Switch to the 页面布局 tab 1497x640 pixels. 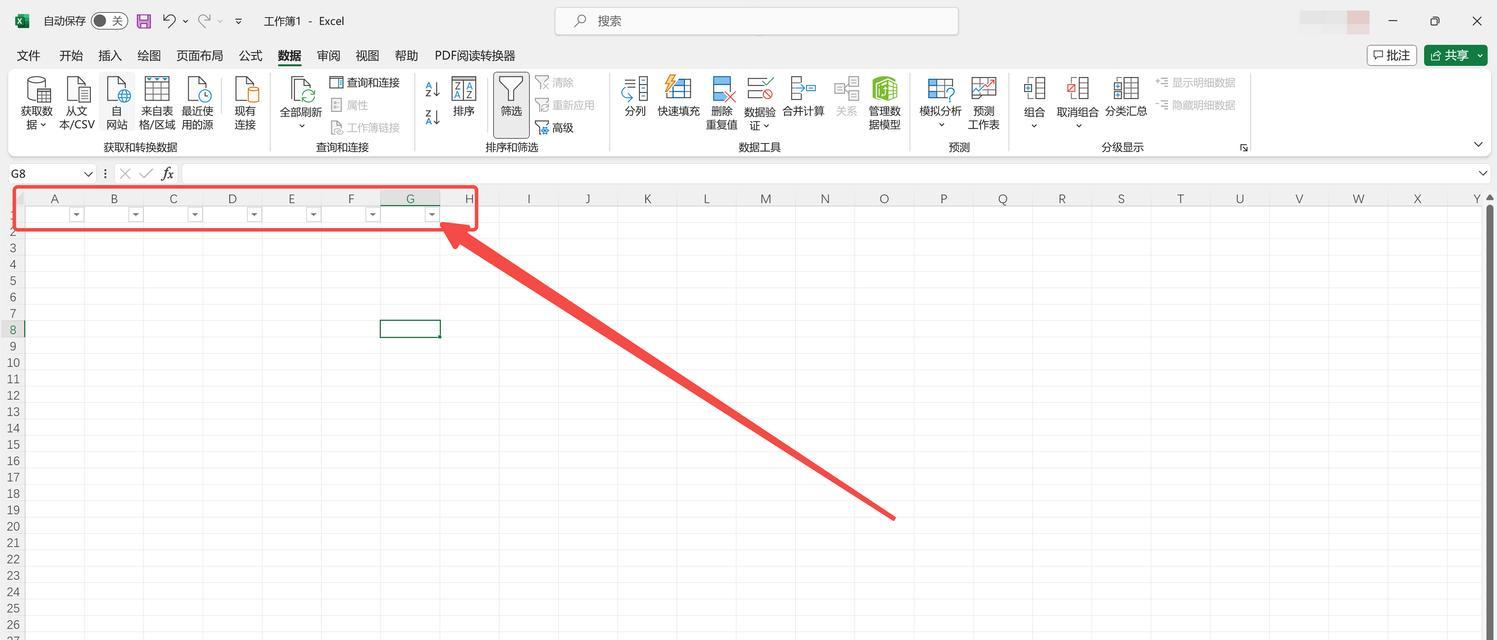coord(200,56)
